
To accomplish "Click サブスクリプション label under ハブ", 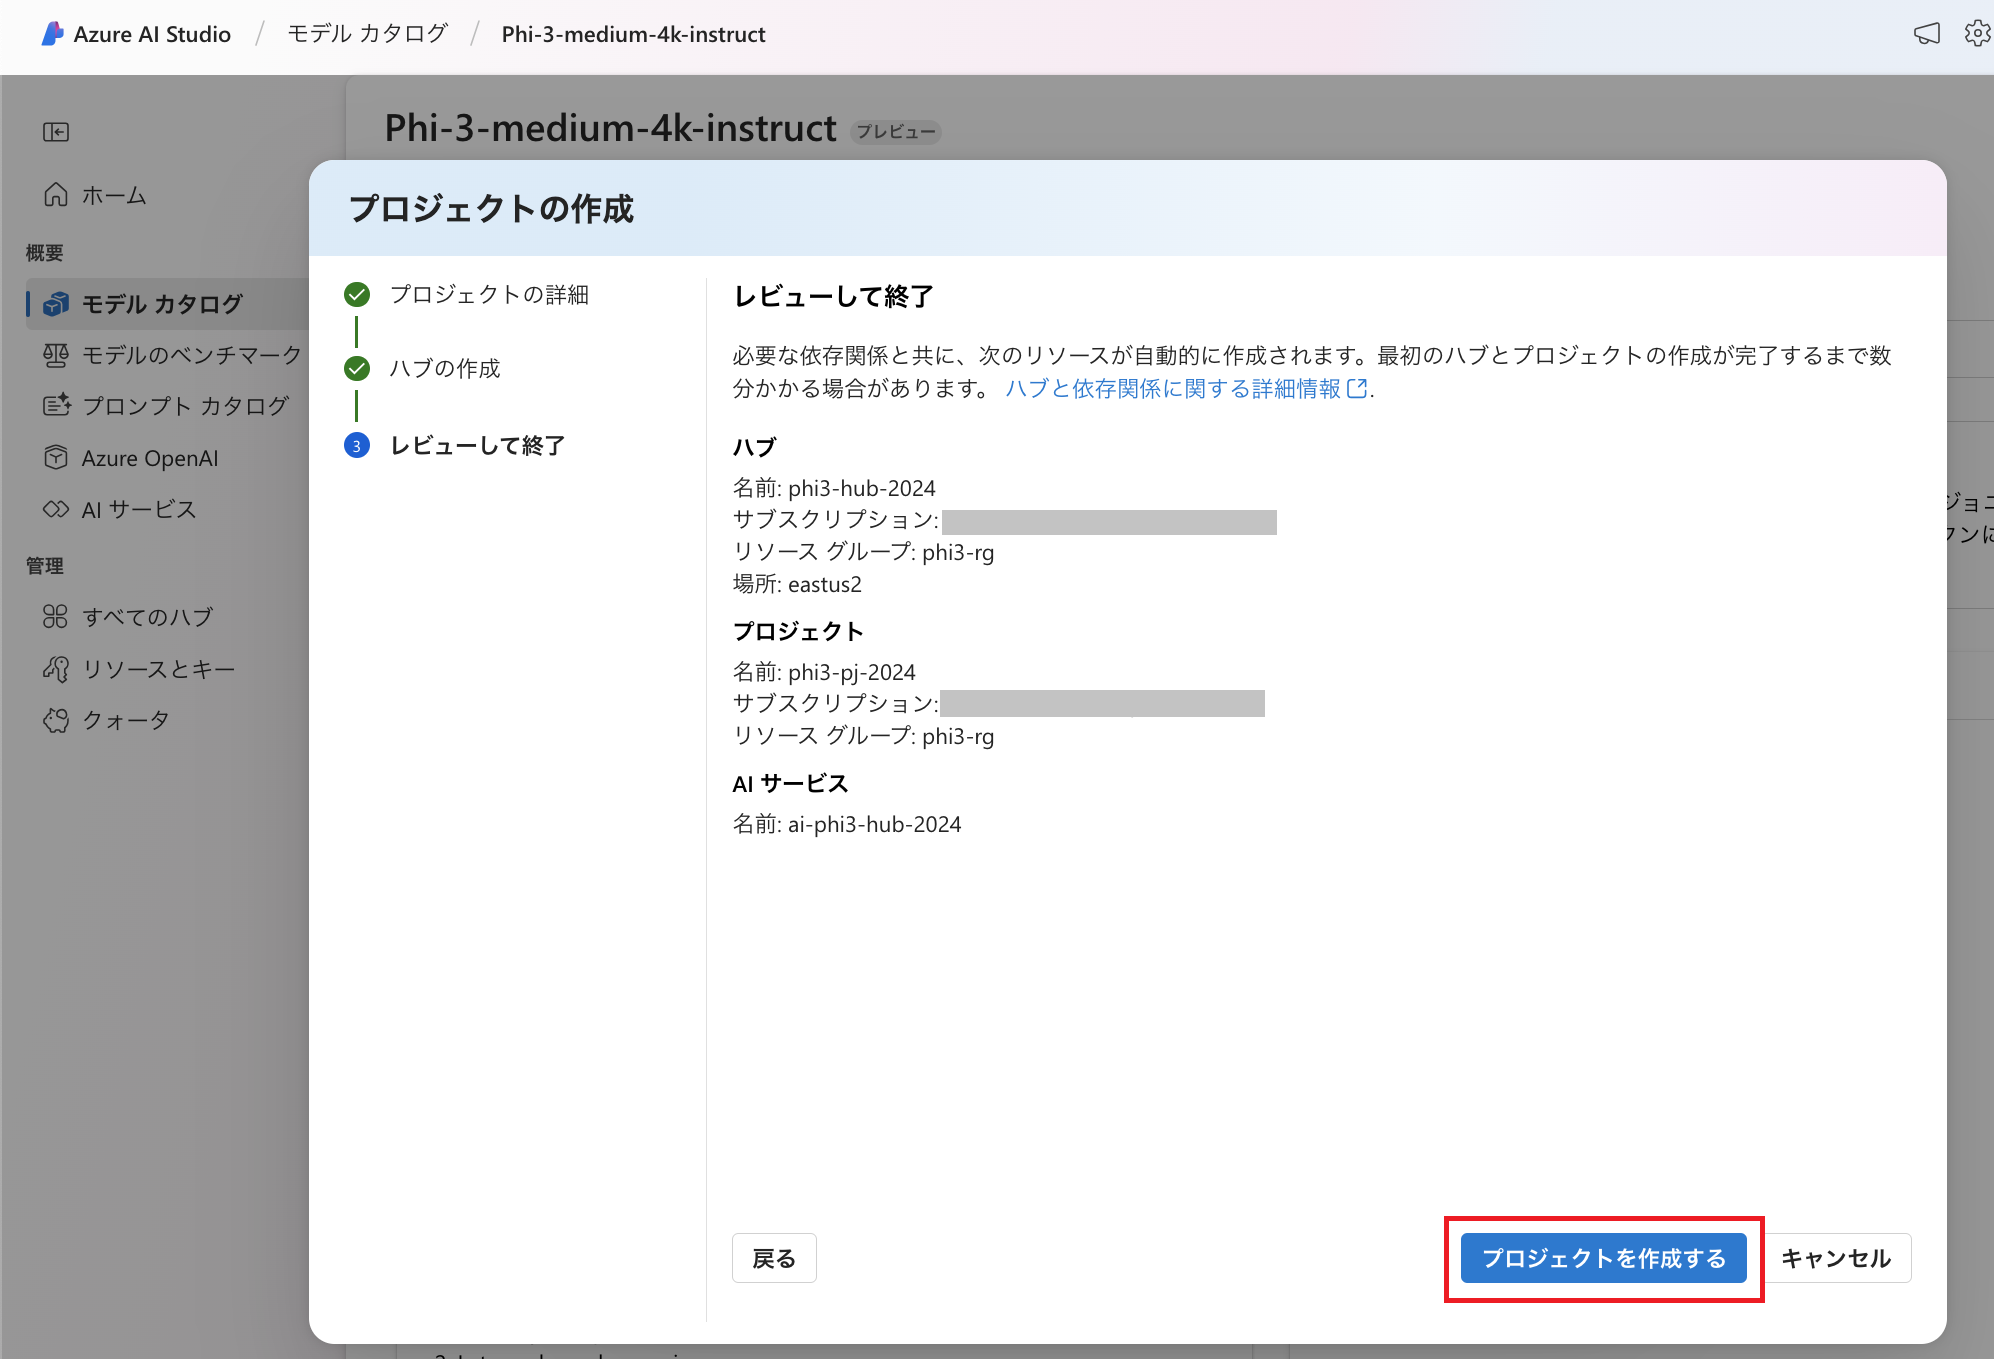I will click(835, 520).
